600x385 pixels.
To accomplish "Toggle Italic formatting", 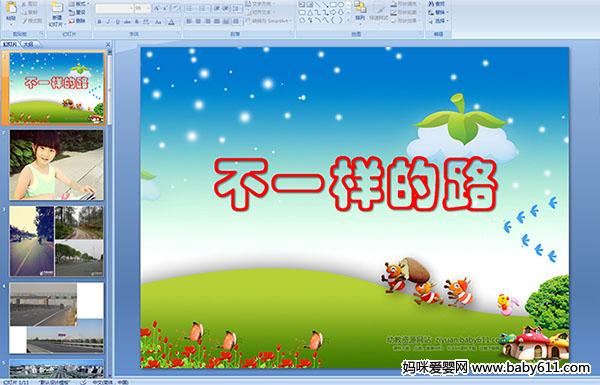I will click(108, 22).
